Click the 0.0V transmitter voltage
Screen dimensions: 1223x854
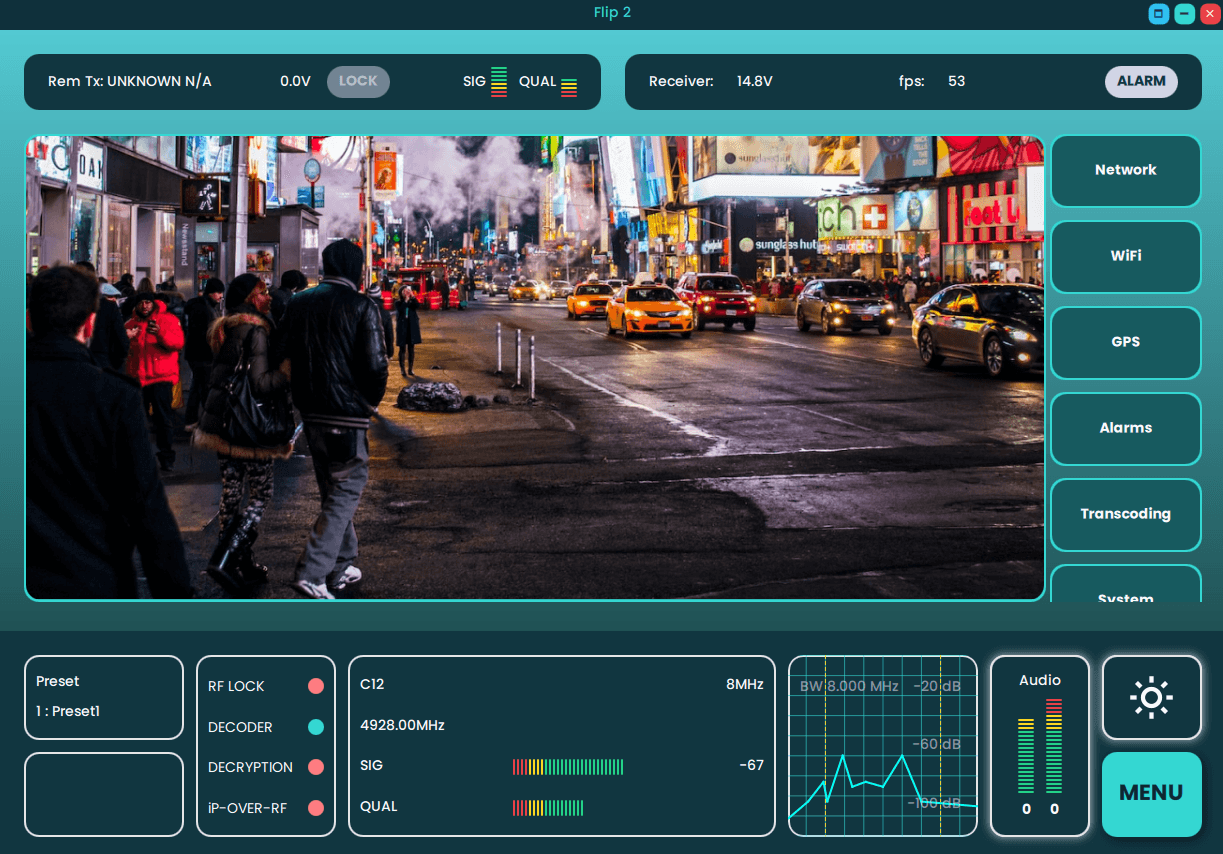coord(295,81)
